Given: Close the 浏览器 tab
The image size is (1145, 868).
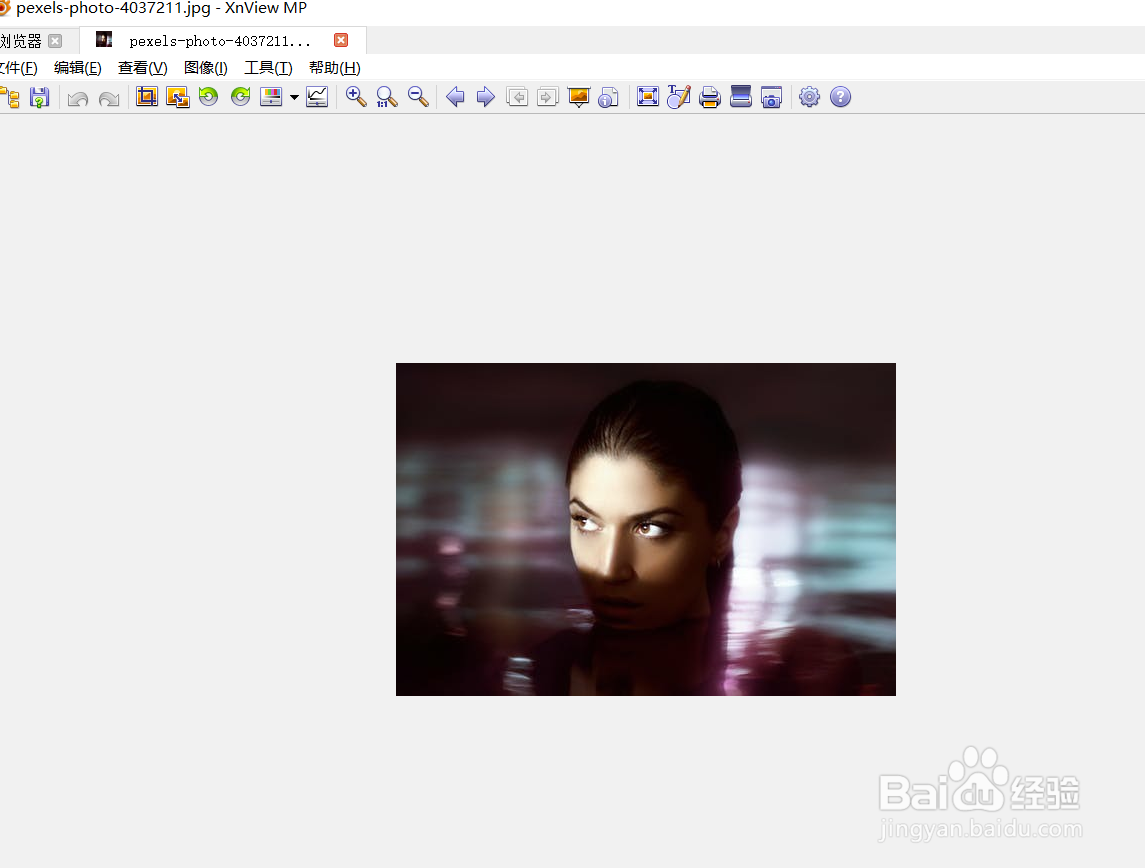Looking at the screenshot, I should (x=55, y=41).
